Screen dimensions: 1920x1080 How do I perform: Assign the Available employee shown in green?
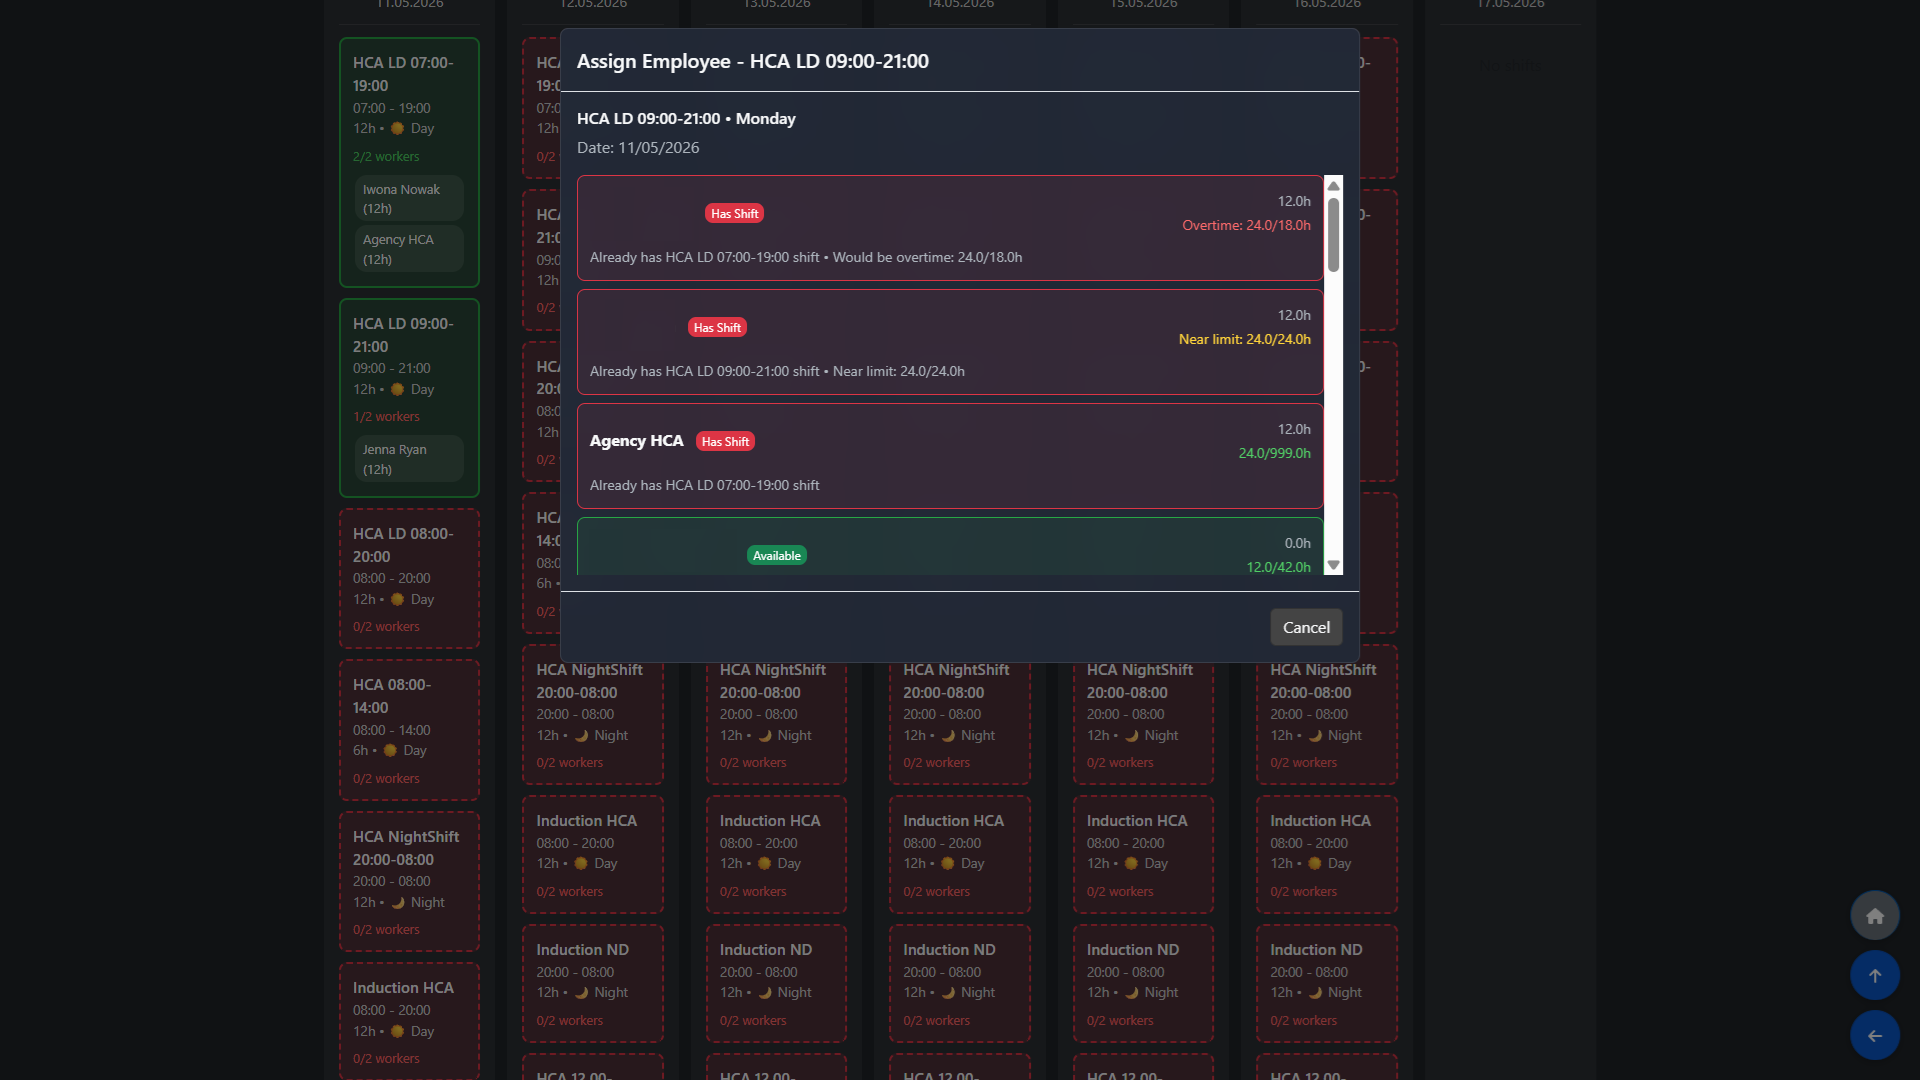pos(950,550)
